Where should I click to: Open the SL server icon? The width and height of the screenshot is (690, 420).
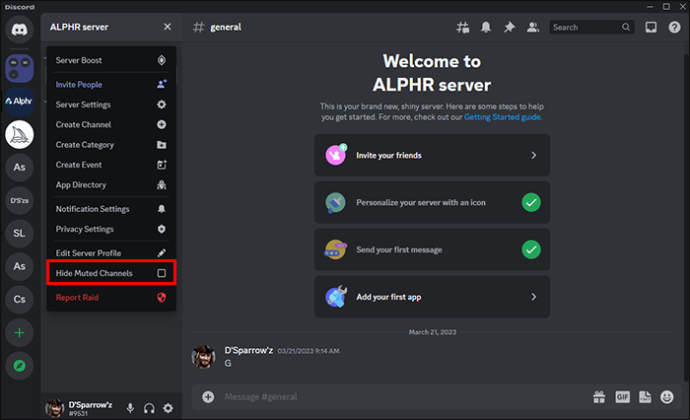pyautogui.click(x=19, y=233)
